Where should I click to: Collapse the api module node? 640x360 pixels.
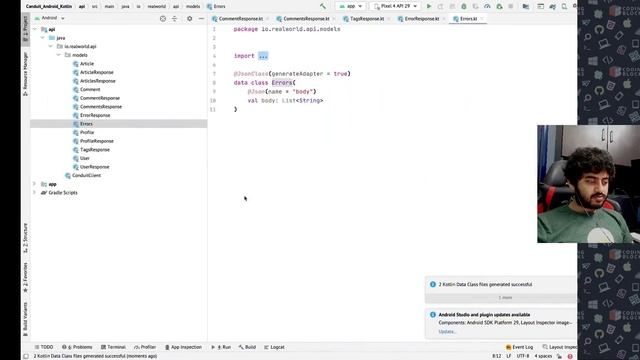tap(35, 29)
